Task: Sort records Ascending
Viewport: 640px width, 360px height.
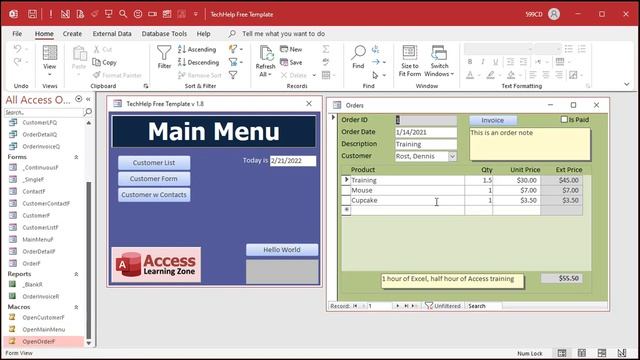Action: 197,49
